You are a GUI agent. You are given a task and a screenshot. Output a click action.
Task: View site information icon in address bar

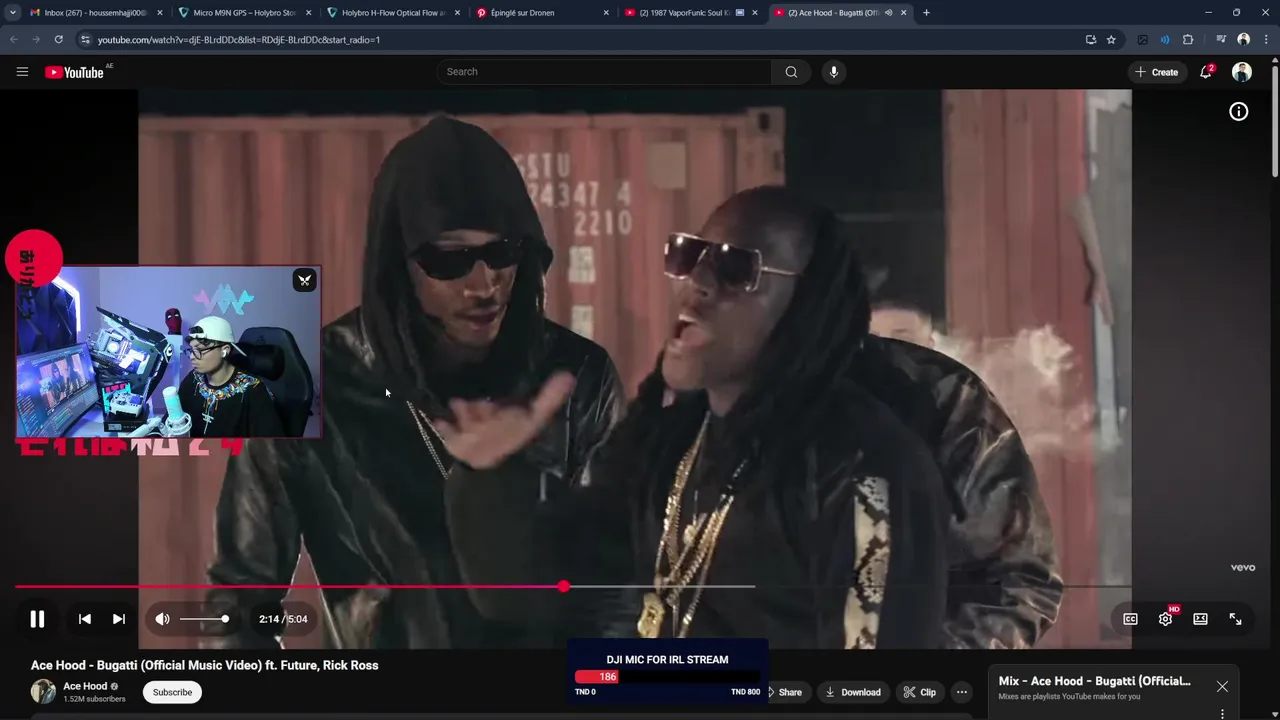click(x=85, y=40)
